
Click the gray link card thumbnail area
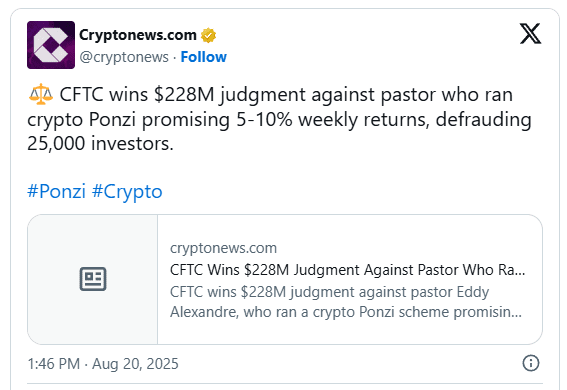click(93, 279)
